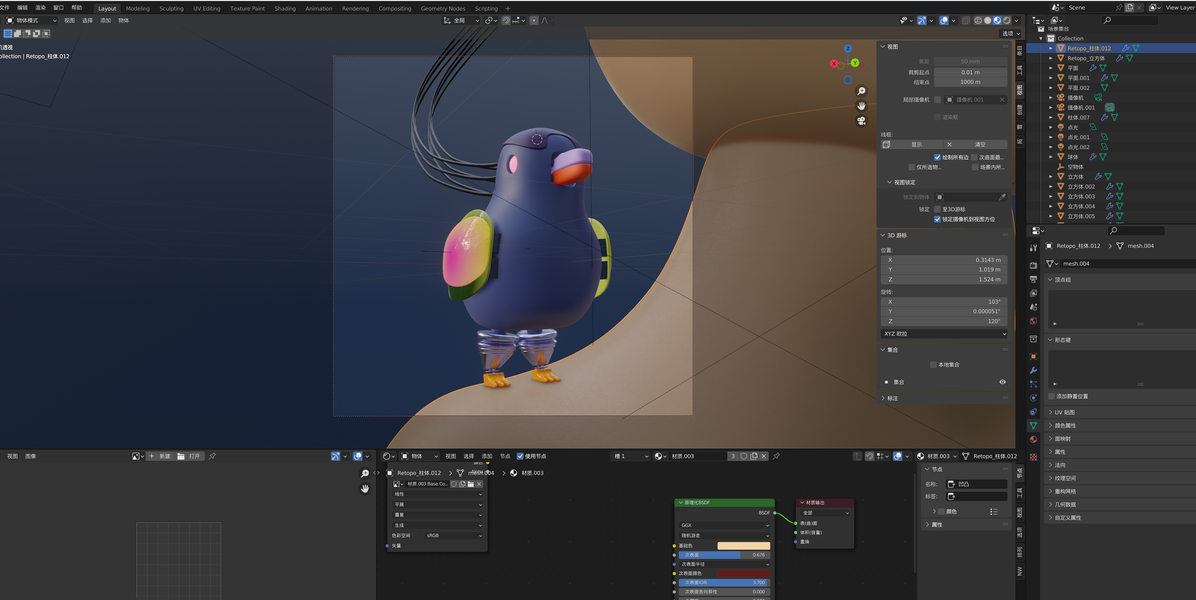Open Output properties tab icon
Image resolution: width=1196 pixels, height=600 pixels.
click(1034, 279)
